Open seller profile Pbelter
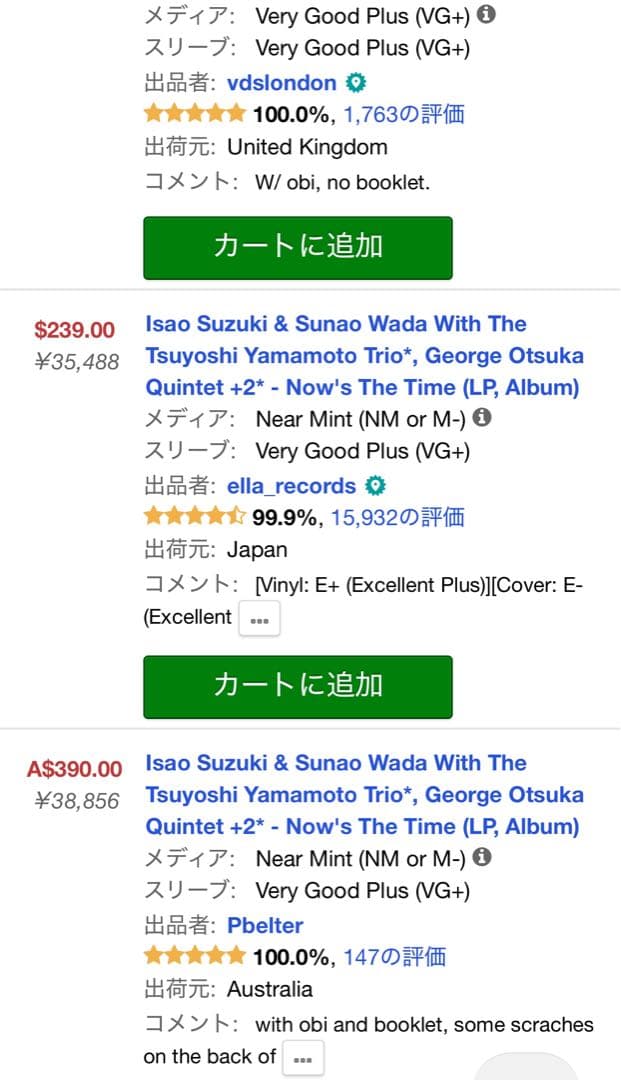 (x=265, y=925)
